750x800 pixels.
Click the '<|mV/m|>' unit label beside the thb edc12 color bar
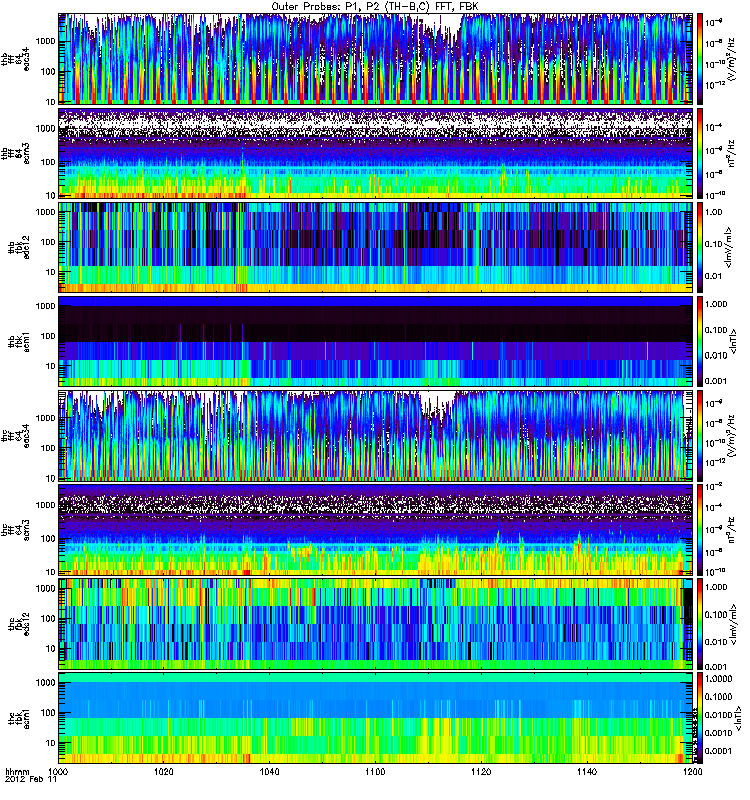[x=729, y=247]
